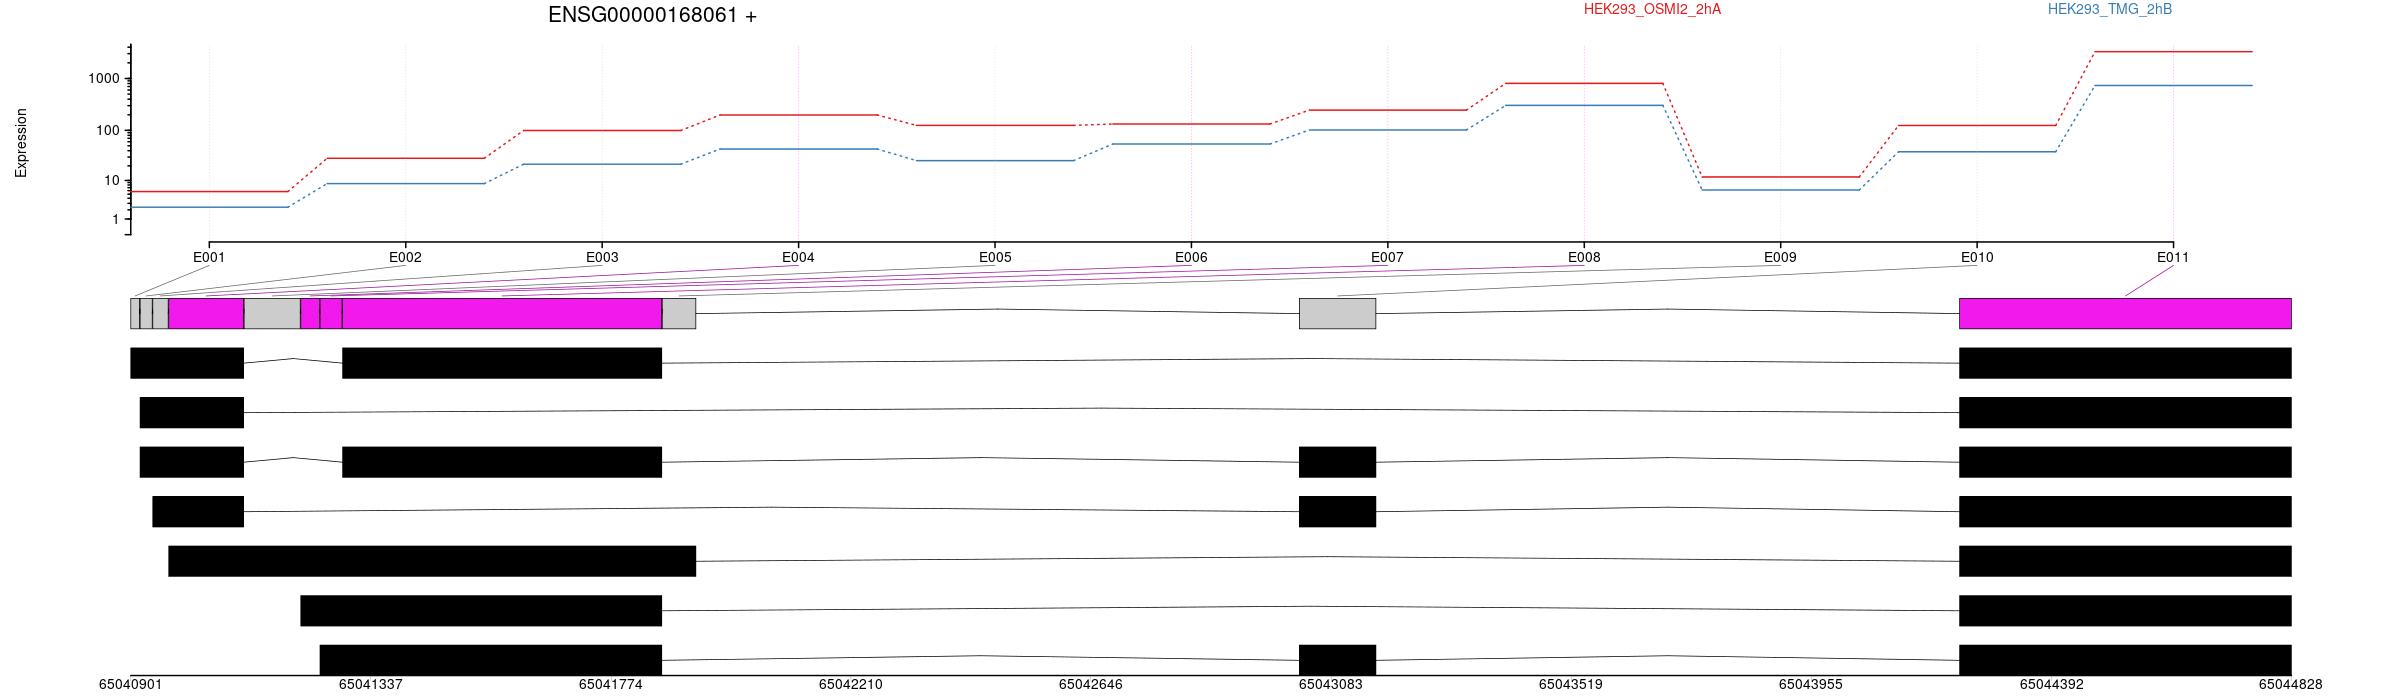The height and width of the screenshot is (700, 2400).
Task: Select the HEK293_TMG_2hB legend label
Action: click(2110, 9)
